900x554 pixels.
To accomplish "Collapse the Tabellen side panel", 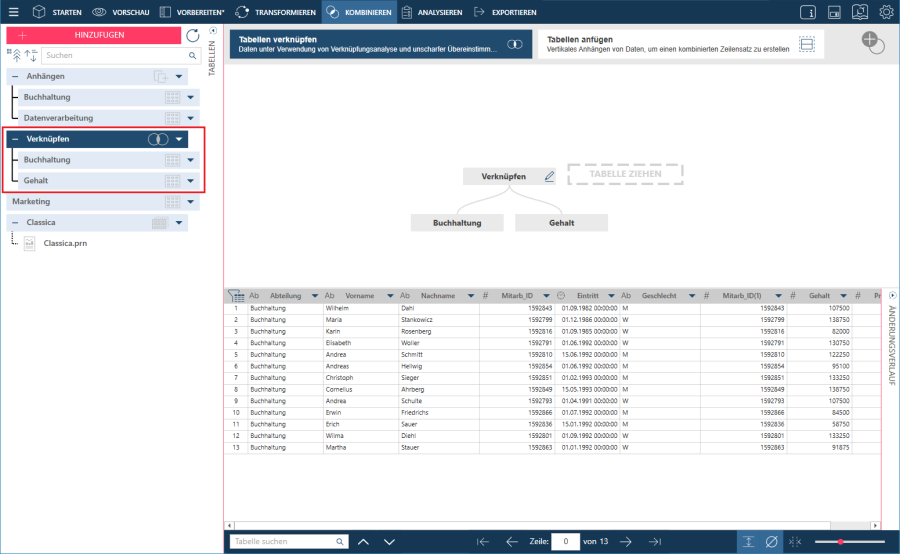I will click(213, 31).
